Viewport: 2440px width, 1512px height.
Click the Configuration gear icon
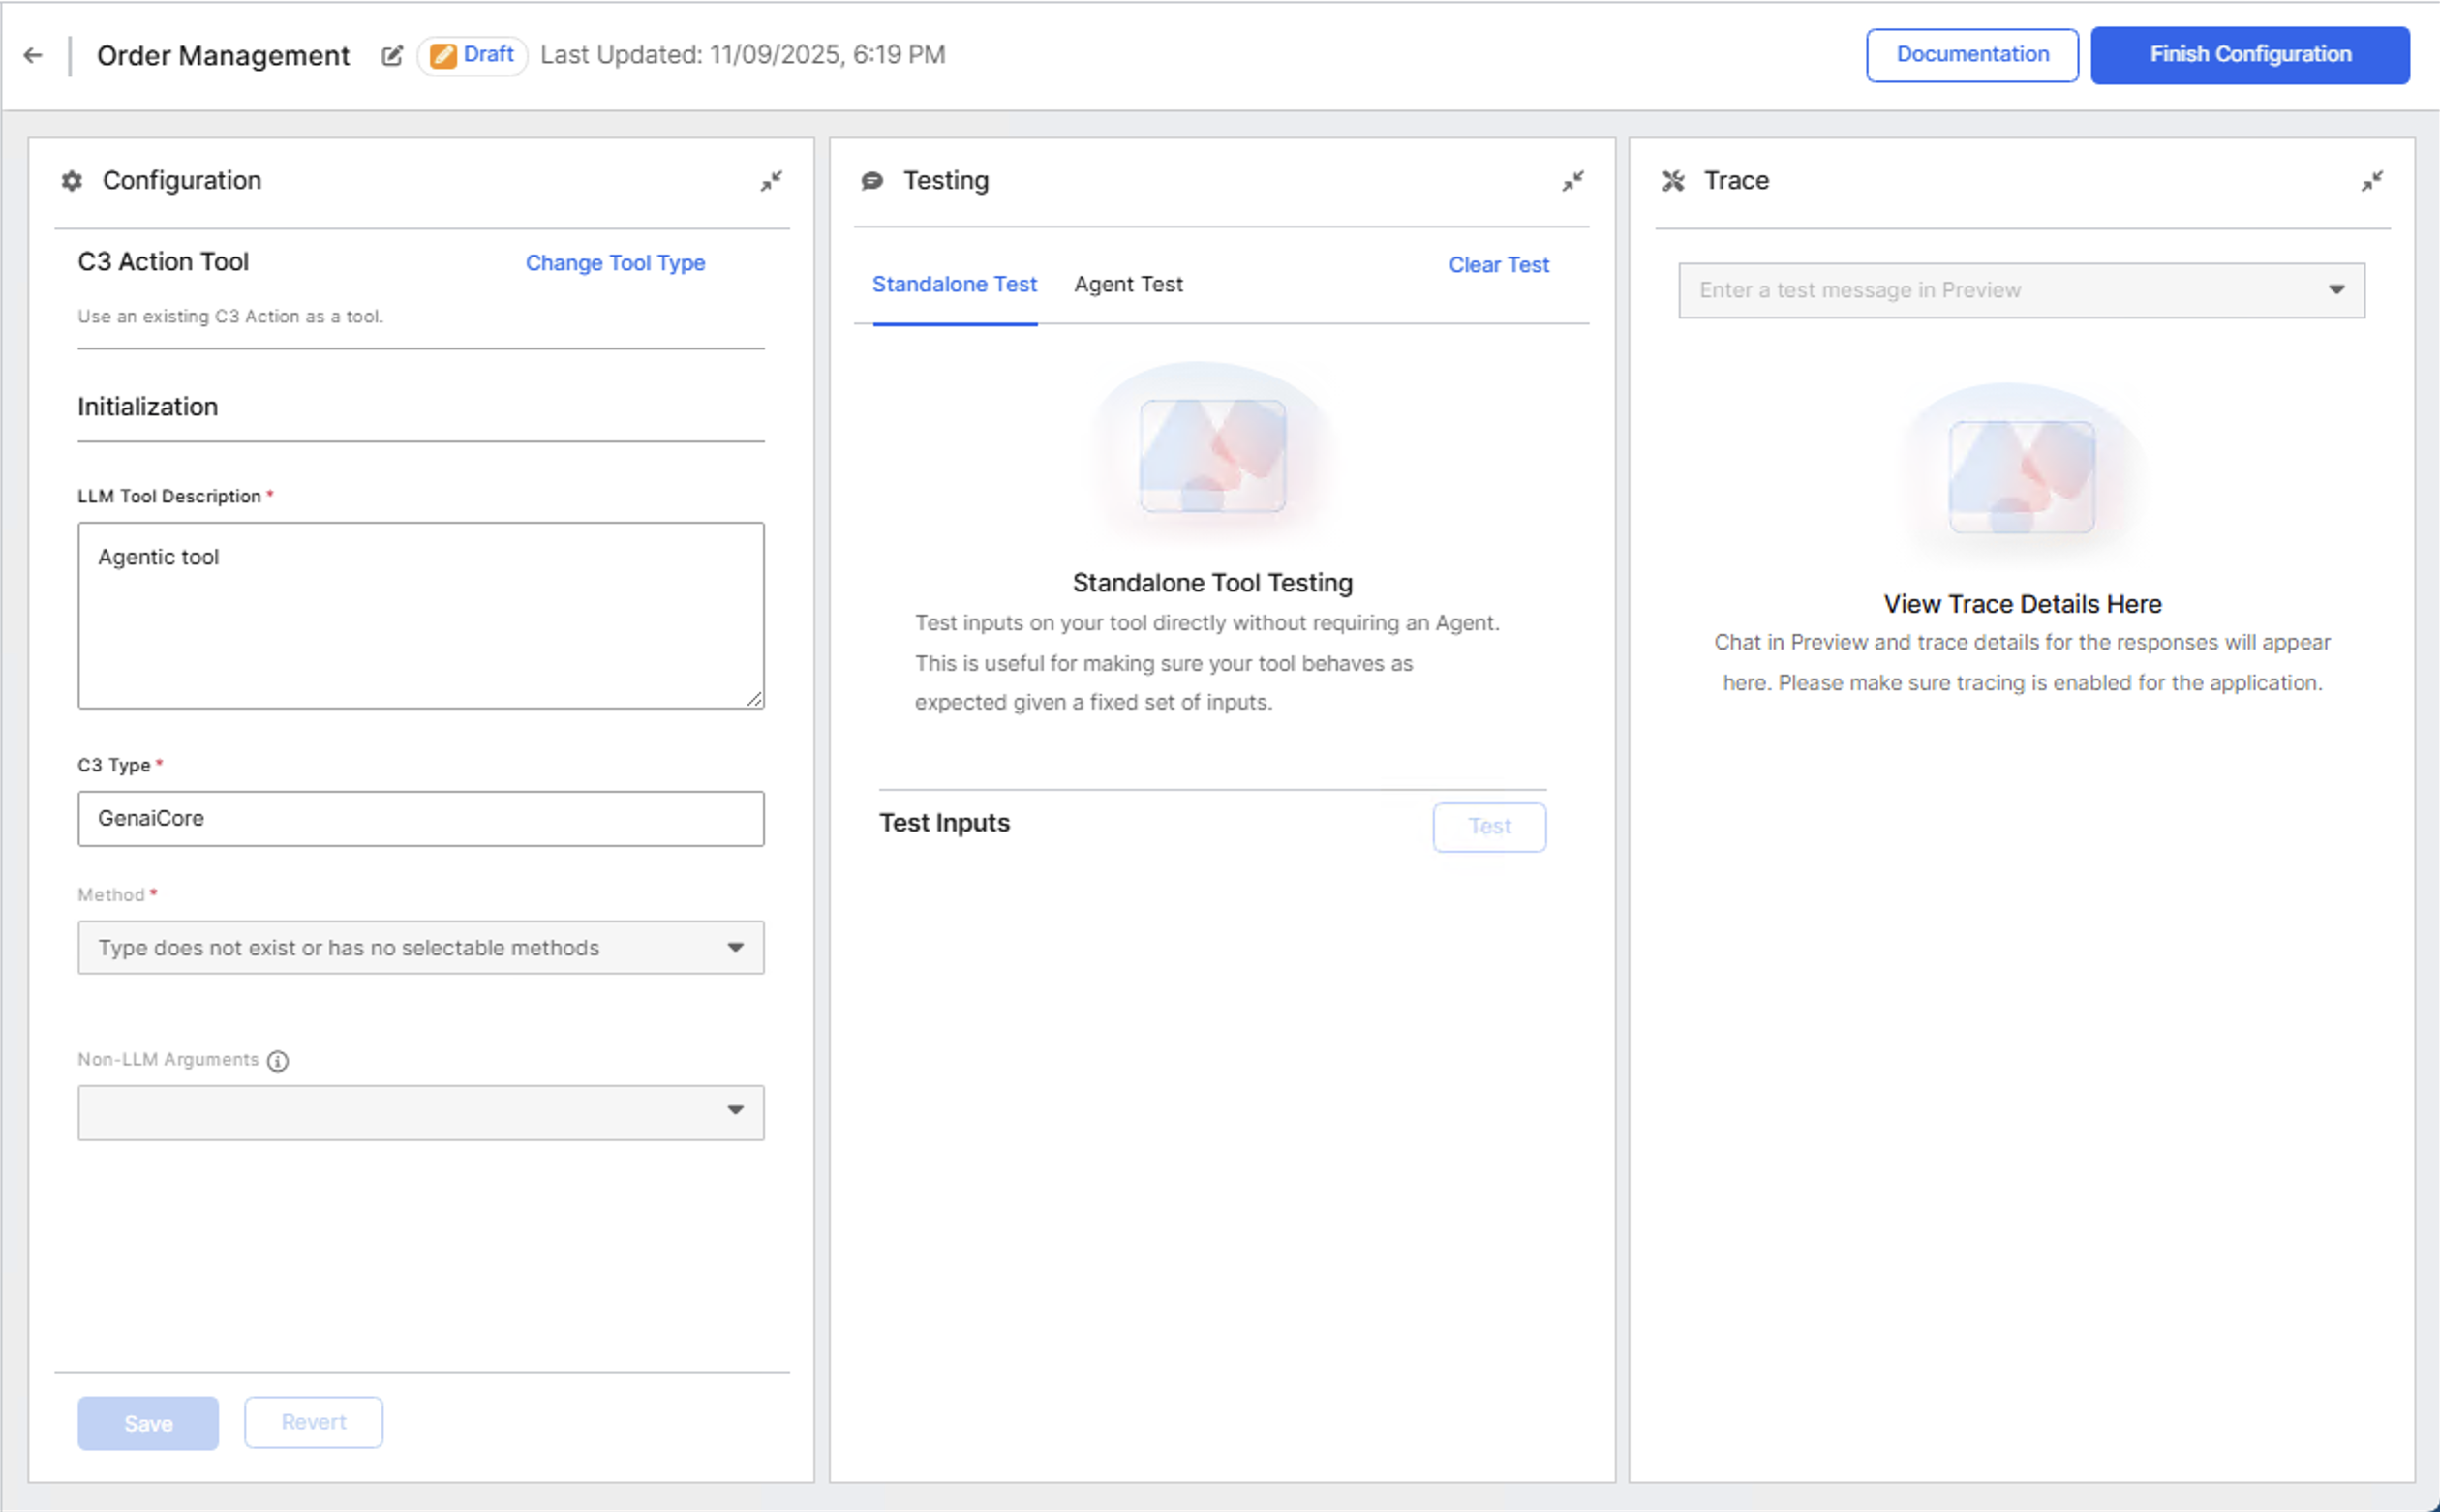tap(72, 181)
